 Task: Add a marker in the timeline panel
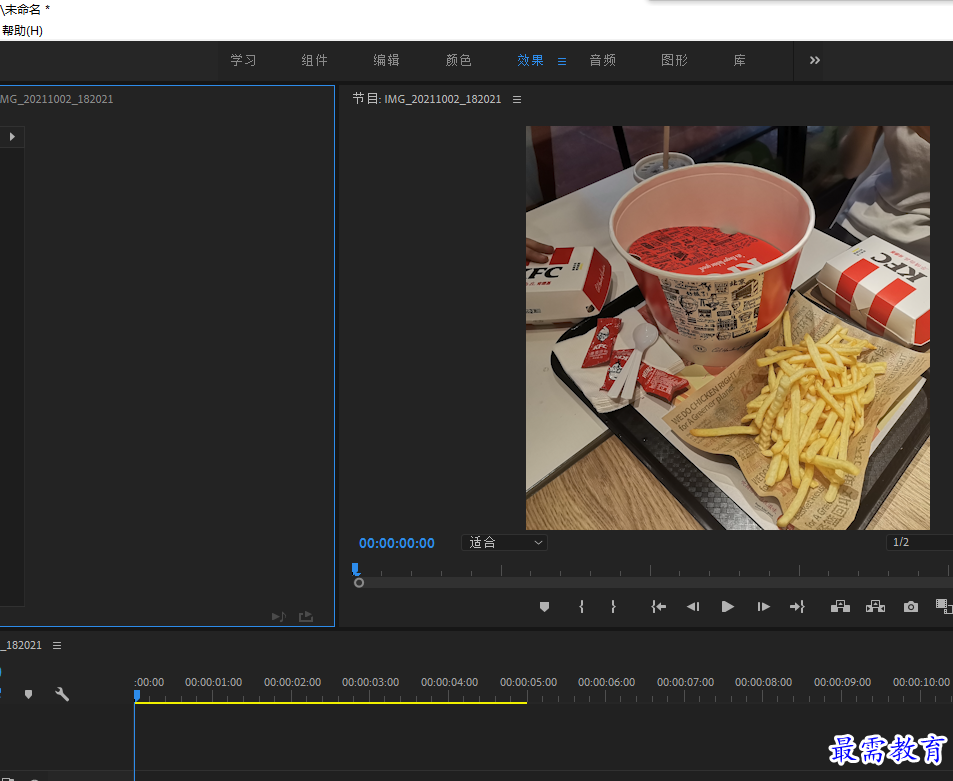29,694
